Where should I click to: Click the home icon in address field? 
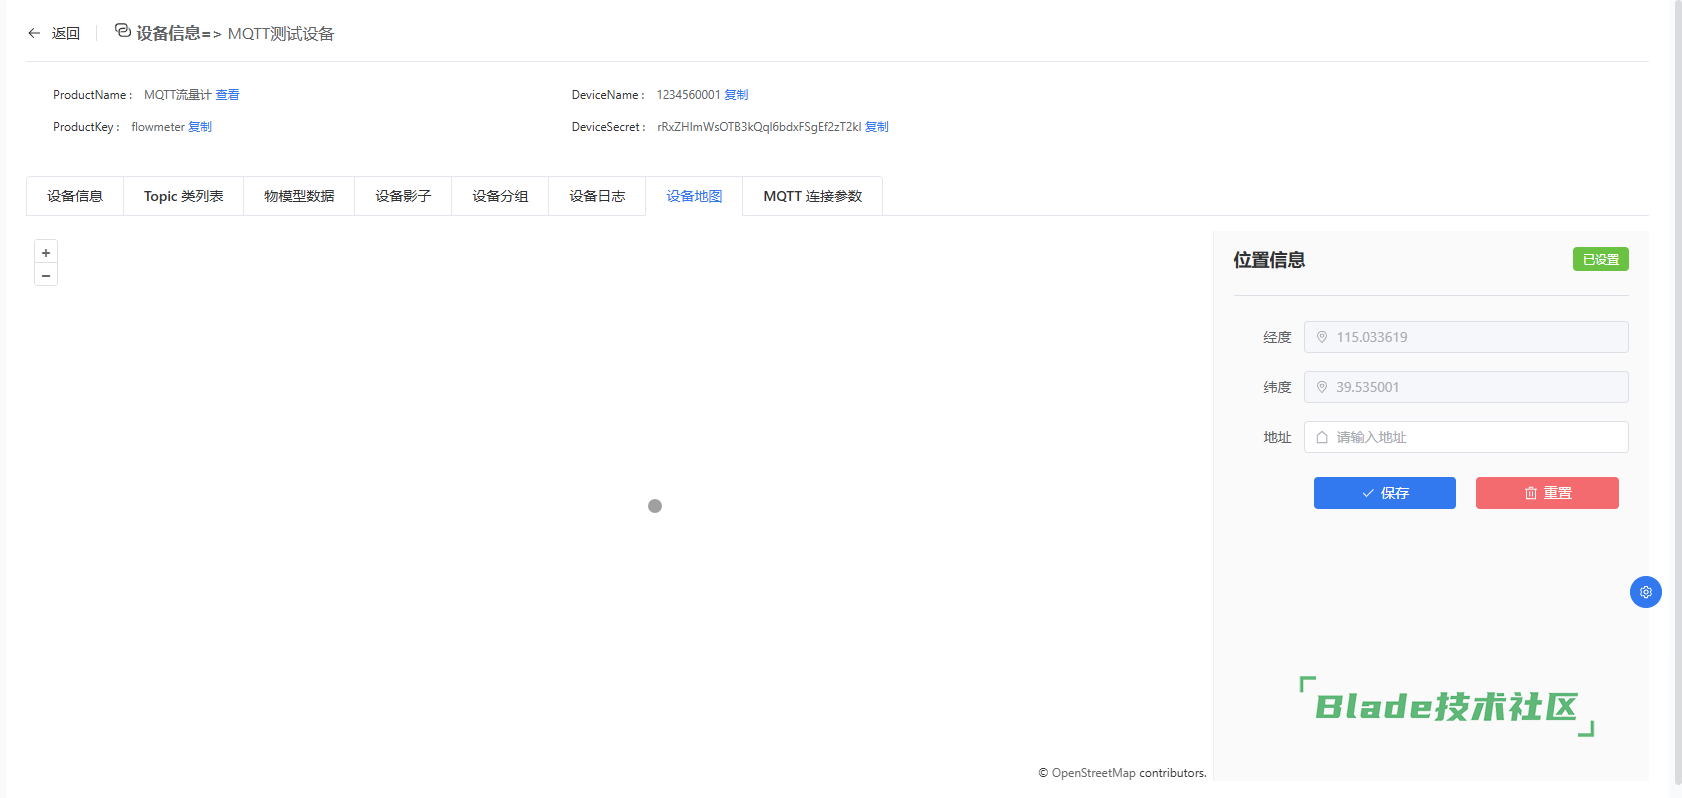point(1322,437)
